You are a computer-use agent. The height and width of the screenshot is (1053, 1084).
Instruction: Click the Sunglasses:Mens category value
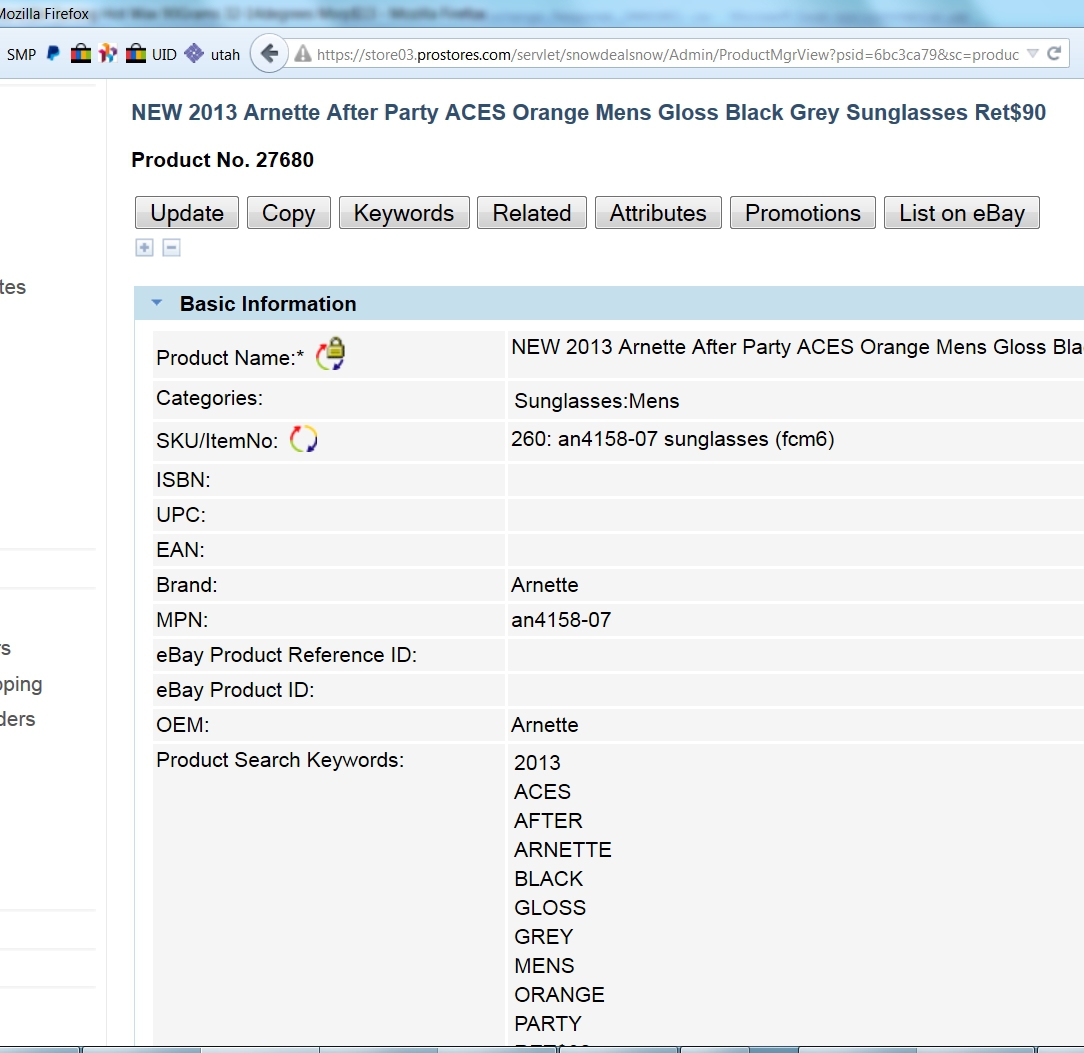point(597,401)
